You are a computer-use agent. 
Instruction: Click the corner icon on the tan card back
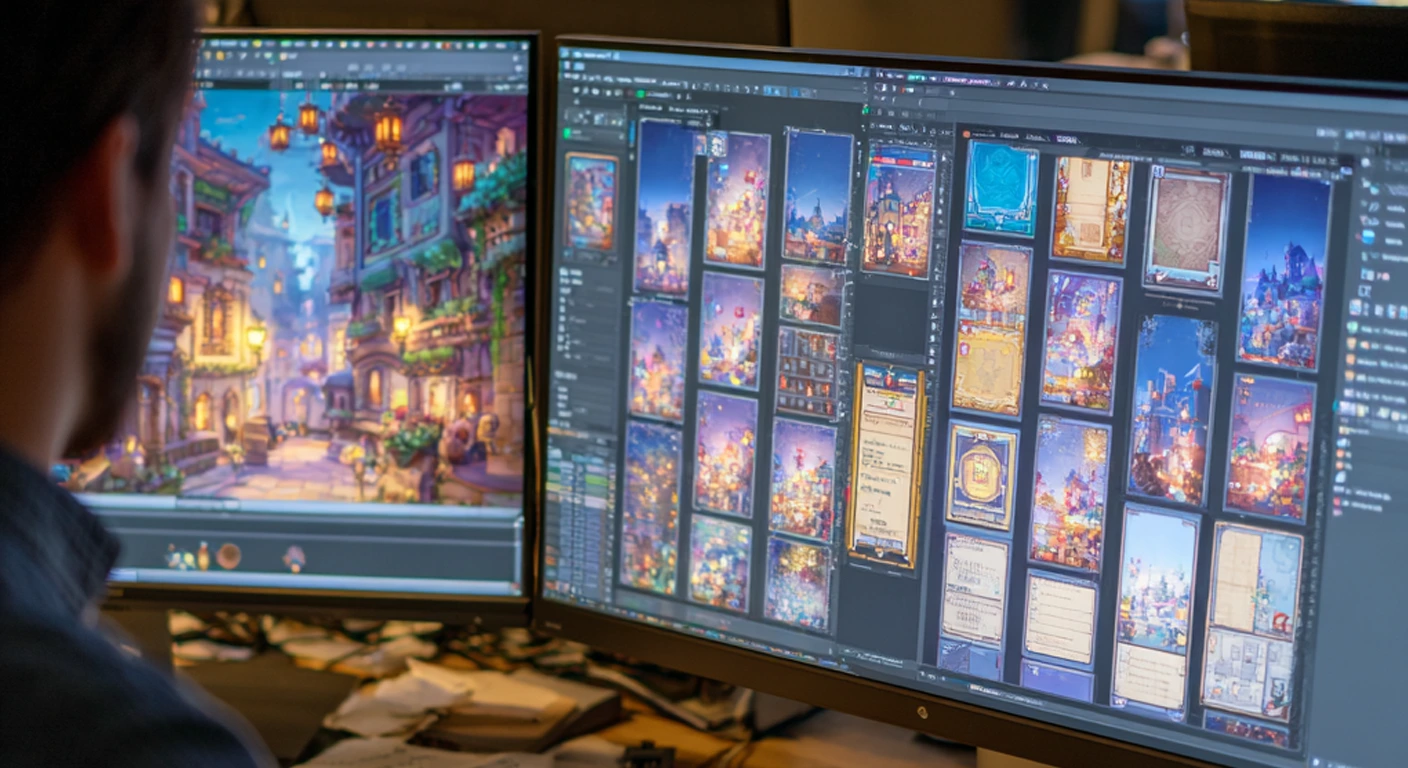(1157, 173)
